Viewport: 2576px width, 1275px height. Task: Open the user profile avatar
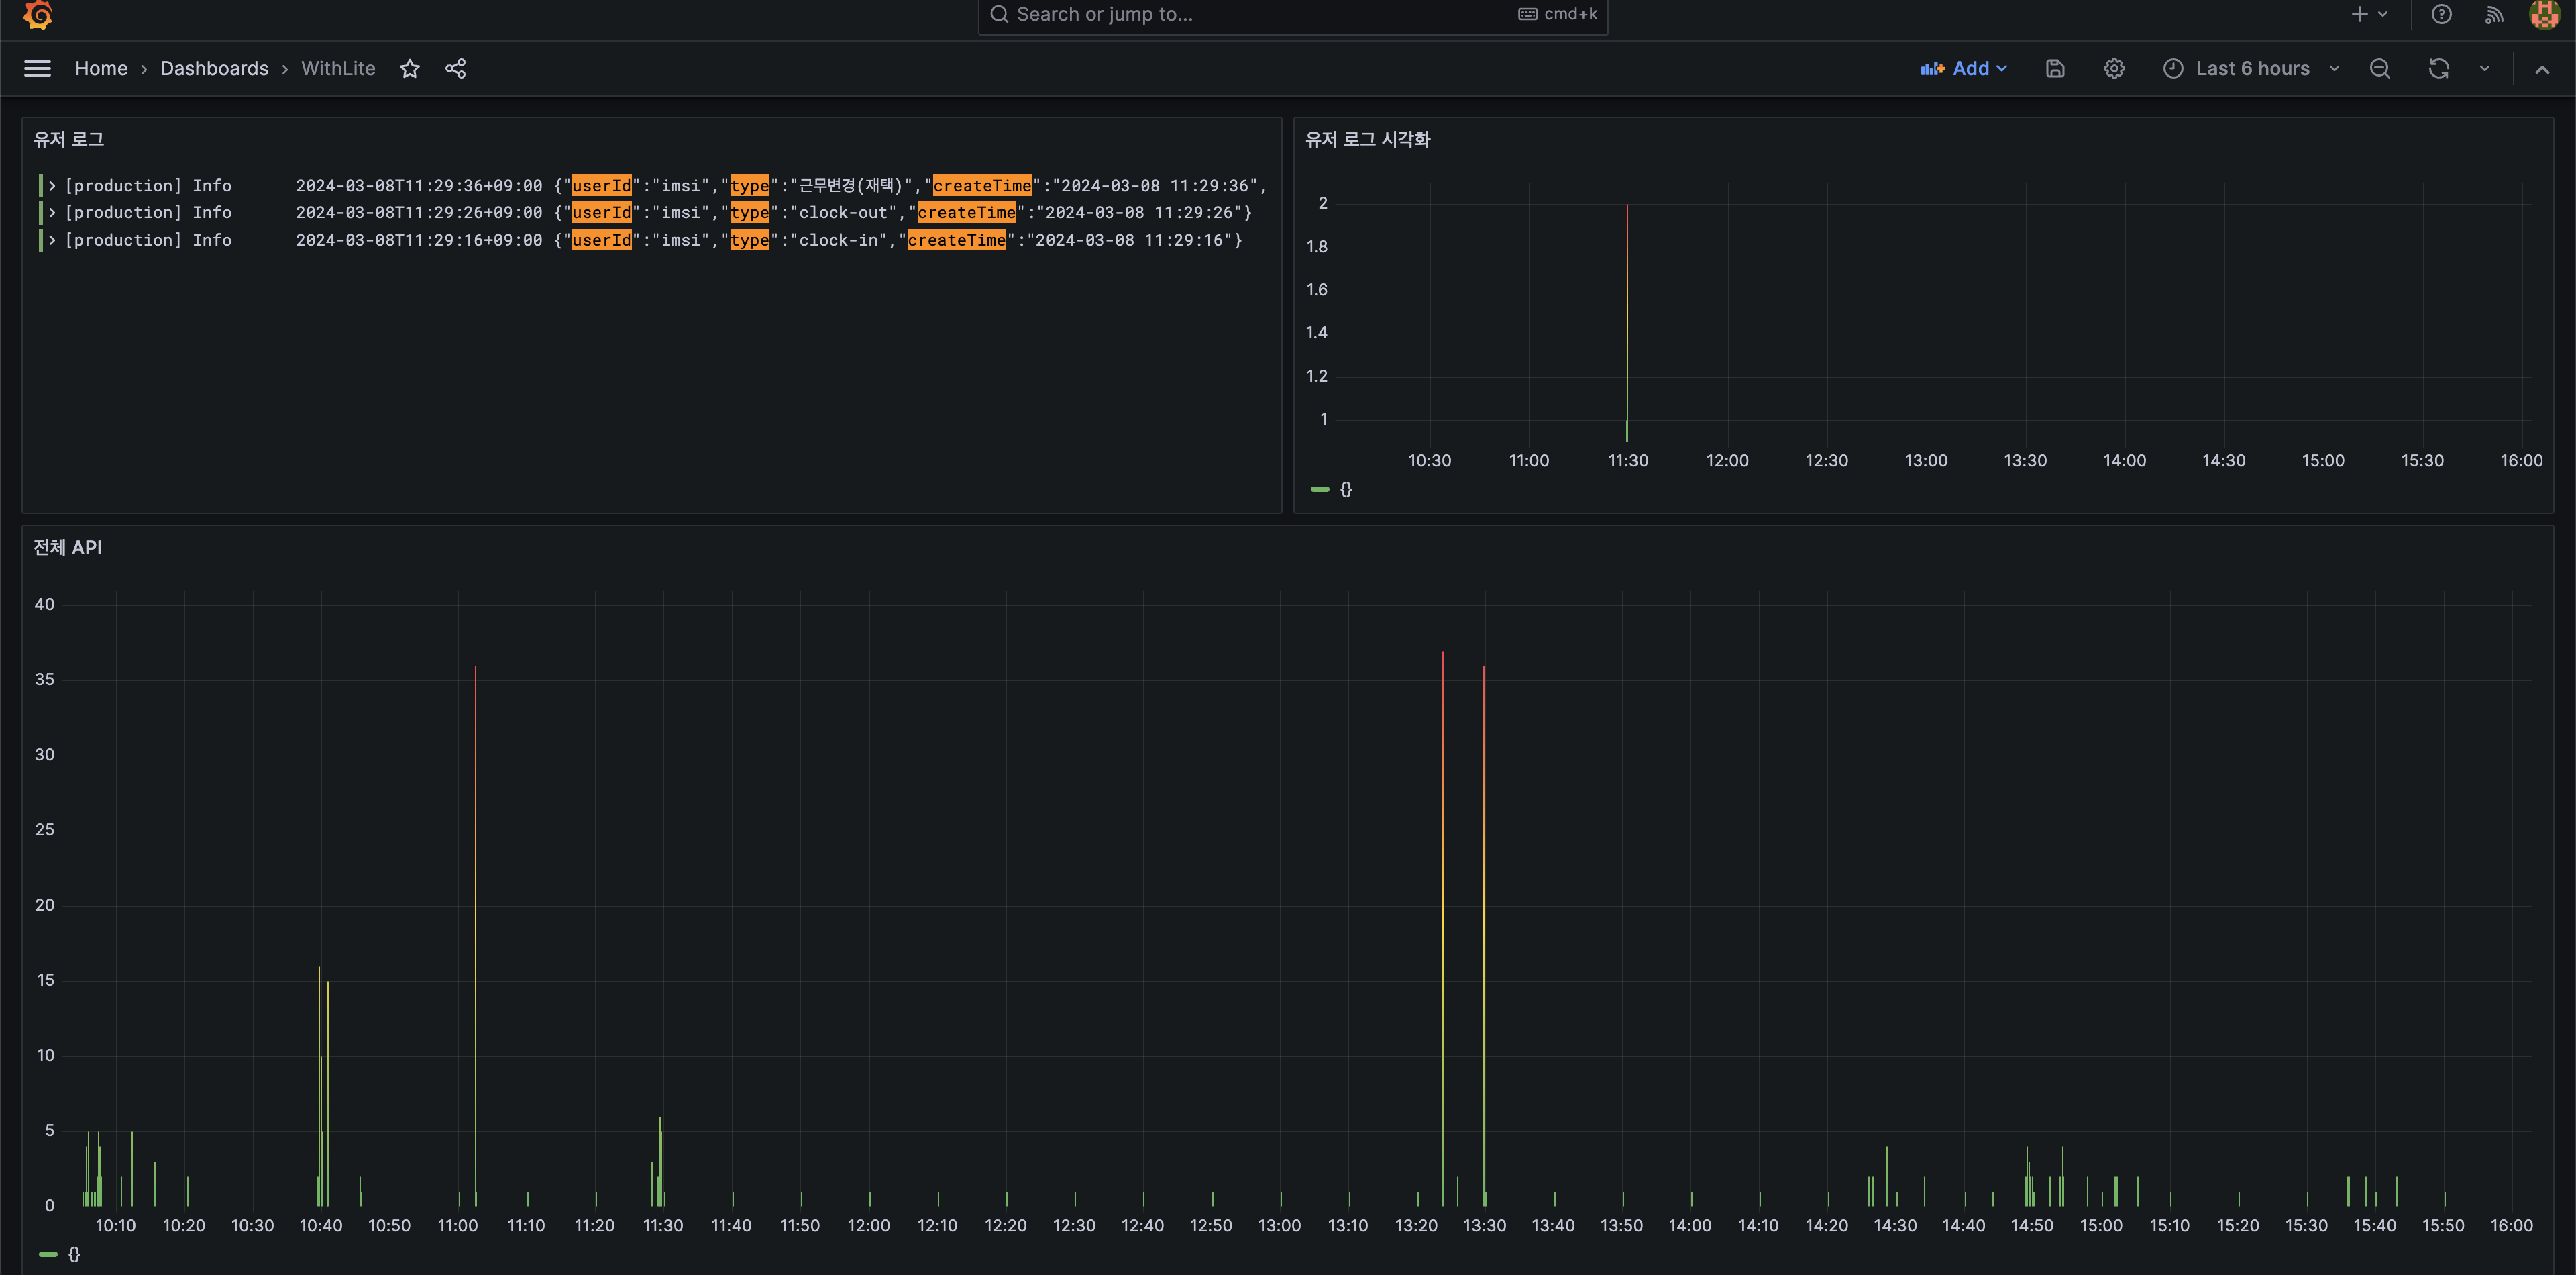tap(2544, 14)
